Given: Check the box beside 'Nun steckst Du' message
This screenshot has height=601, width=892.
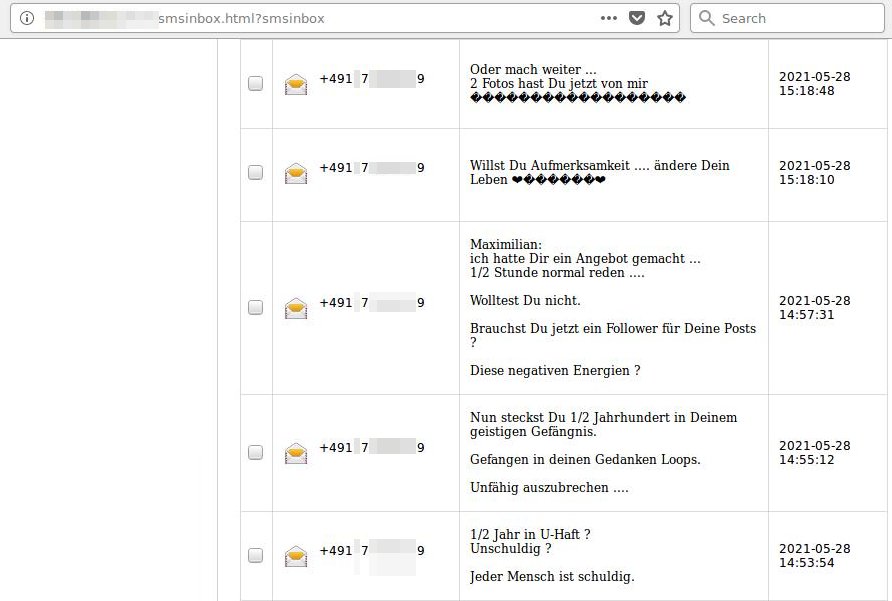Looking at the screenshot, I should tap(255, 452).
